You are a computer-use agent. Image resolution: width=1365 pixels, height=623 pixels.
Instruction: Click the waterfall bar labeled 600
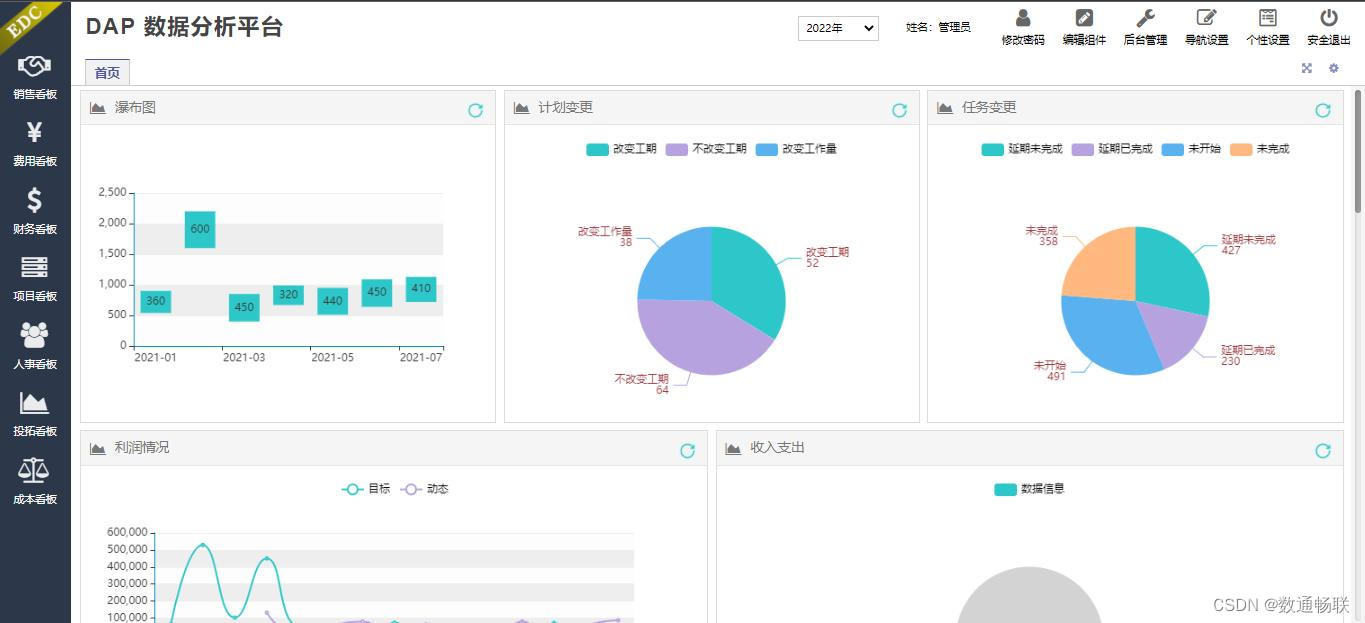(200, 229)
